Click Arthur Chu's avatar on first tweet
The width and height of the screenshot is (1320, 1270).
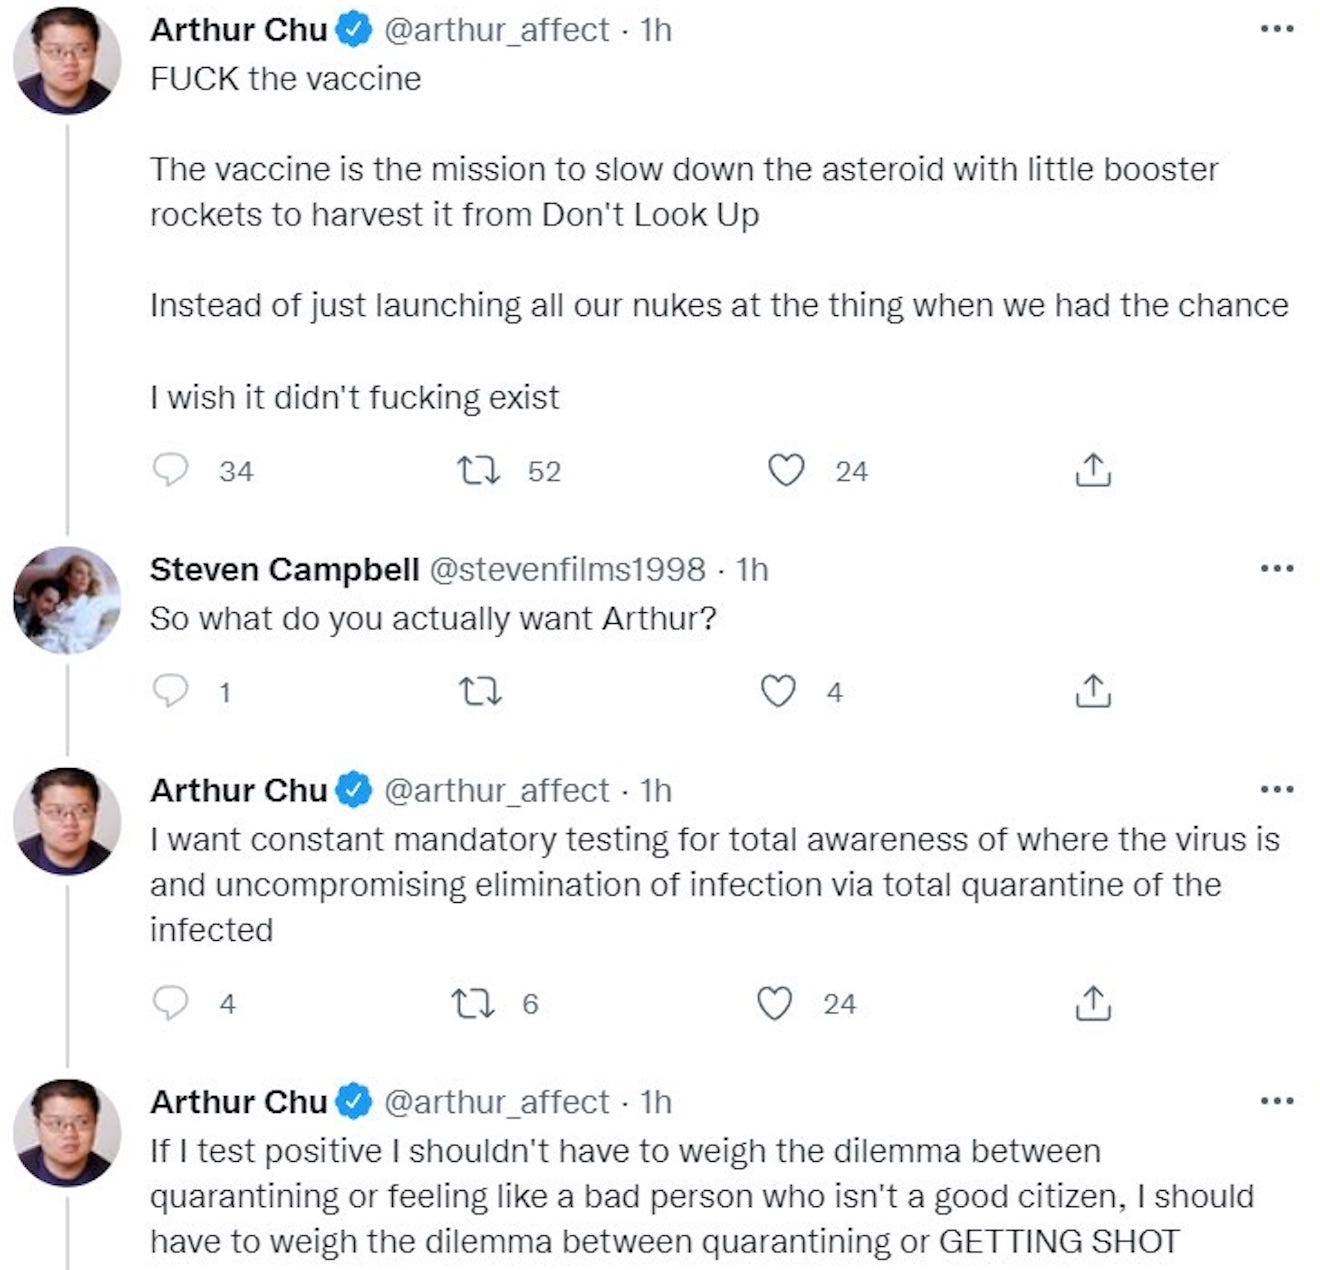(67, 60)
